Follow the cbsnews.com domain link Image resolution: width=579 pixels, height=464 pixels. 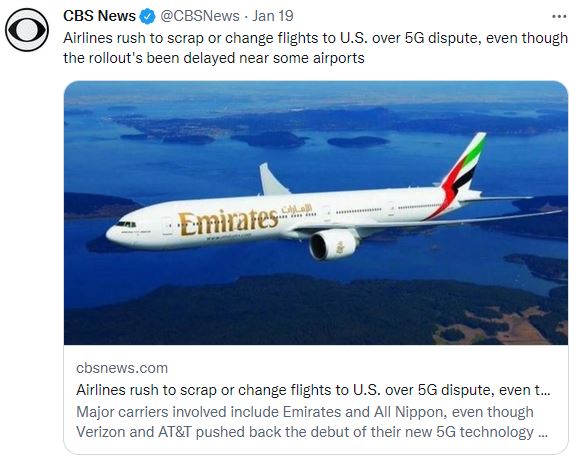tap(122, 368)
